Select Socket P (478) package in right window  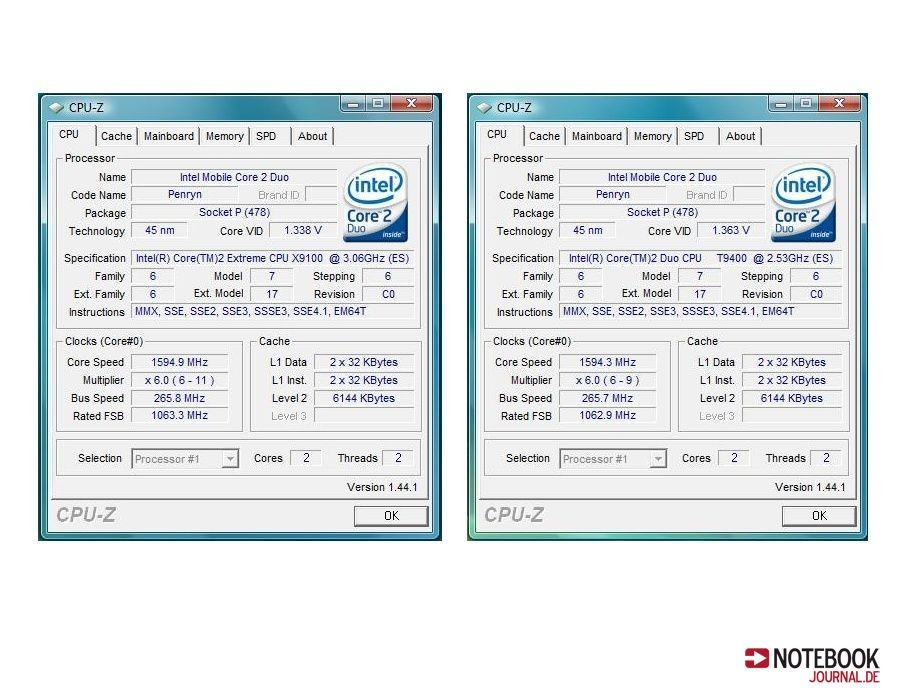coord(662,212)
